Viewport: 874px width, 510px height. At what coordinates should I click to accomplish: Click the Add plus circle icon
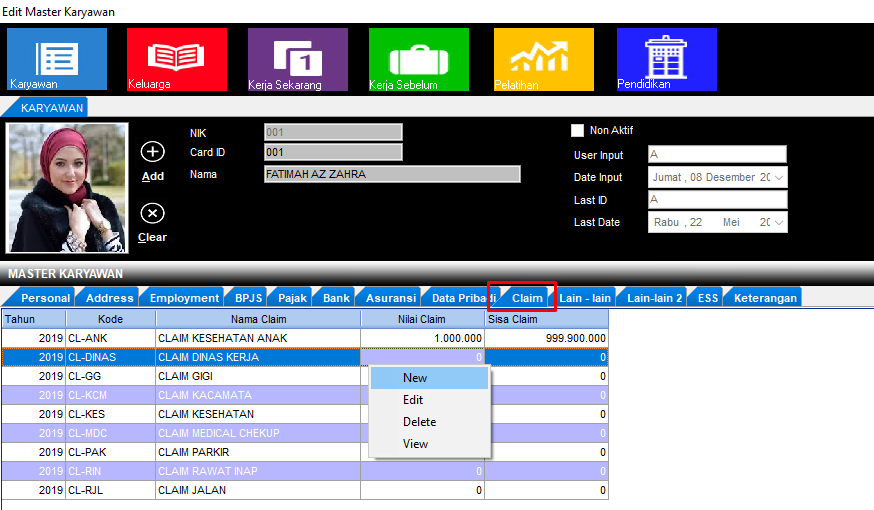point(152,152)
